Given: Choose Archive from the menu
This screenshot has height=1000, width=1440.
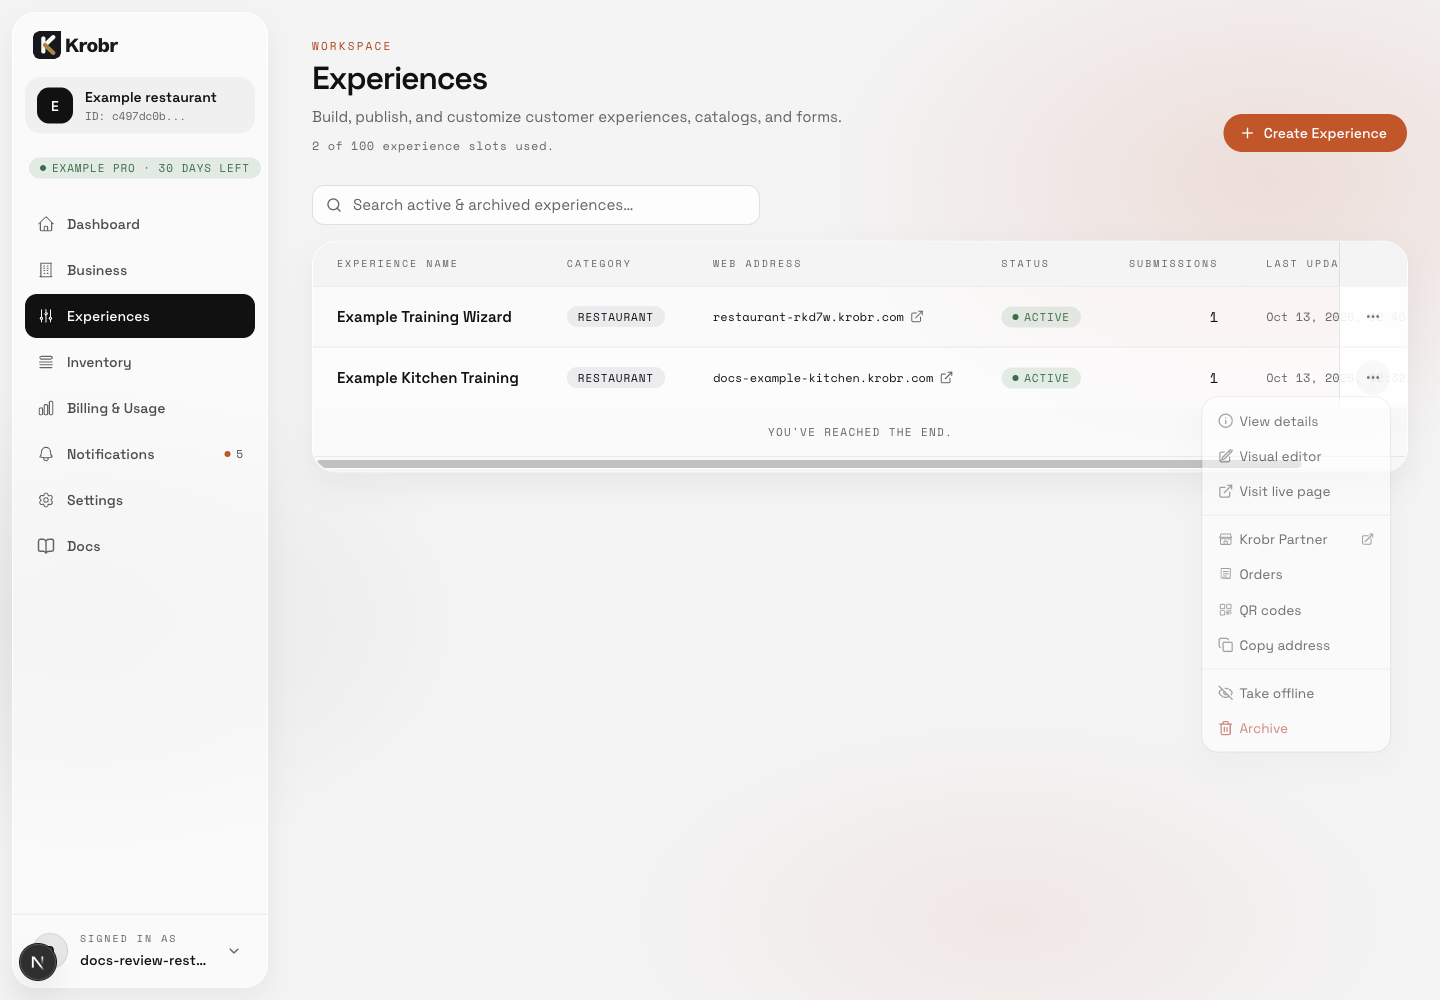Looking at the screenshot, I should coord(1296,728).
